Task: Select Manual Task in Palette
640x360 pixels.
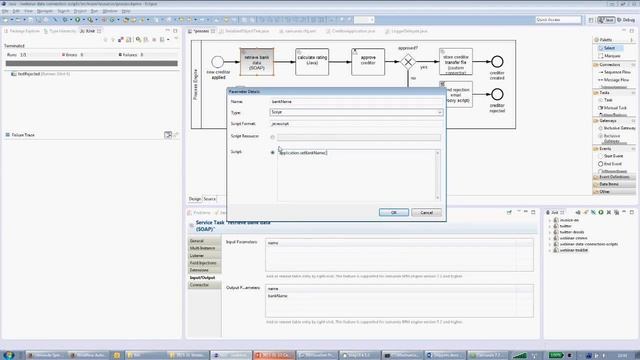Action: pyautogui.click(x=612, y=108)
